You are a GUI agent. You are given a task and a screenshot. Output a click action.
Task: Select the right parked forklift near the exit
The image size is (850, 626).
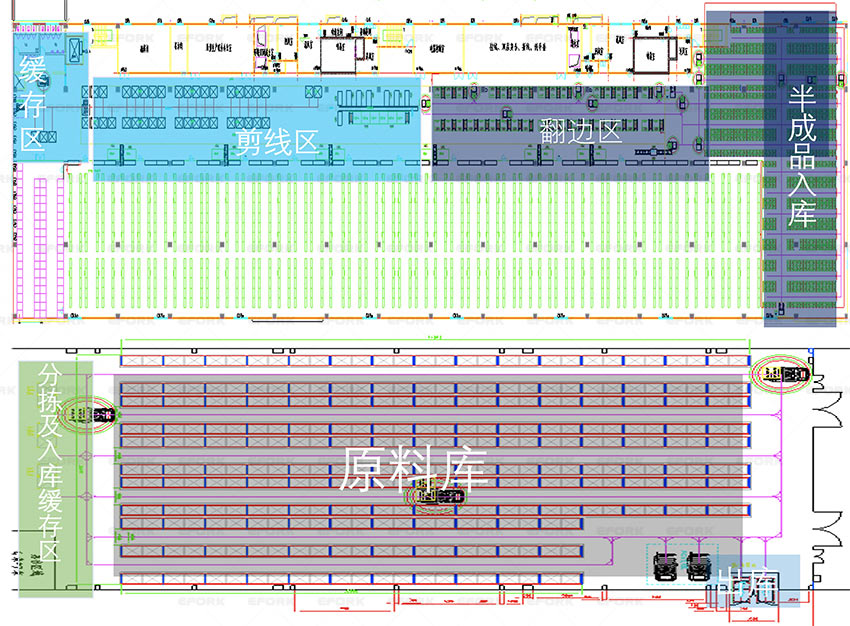point(699,567)
